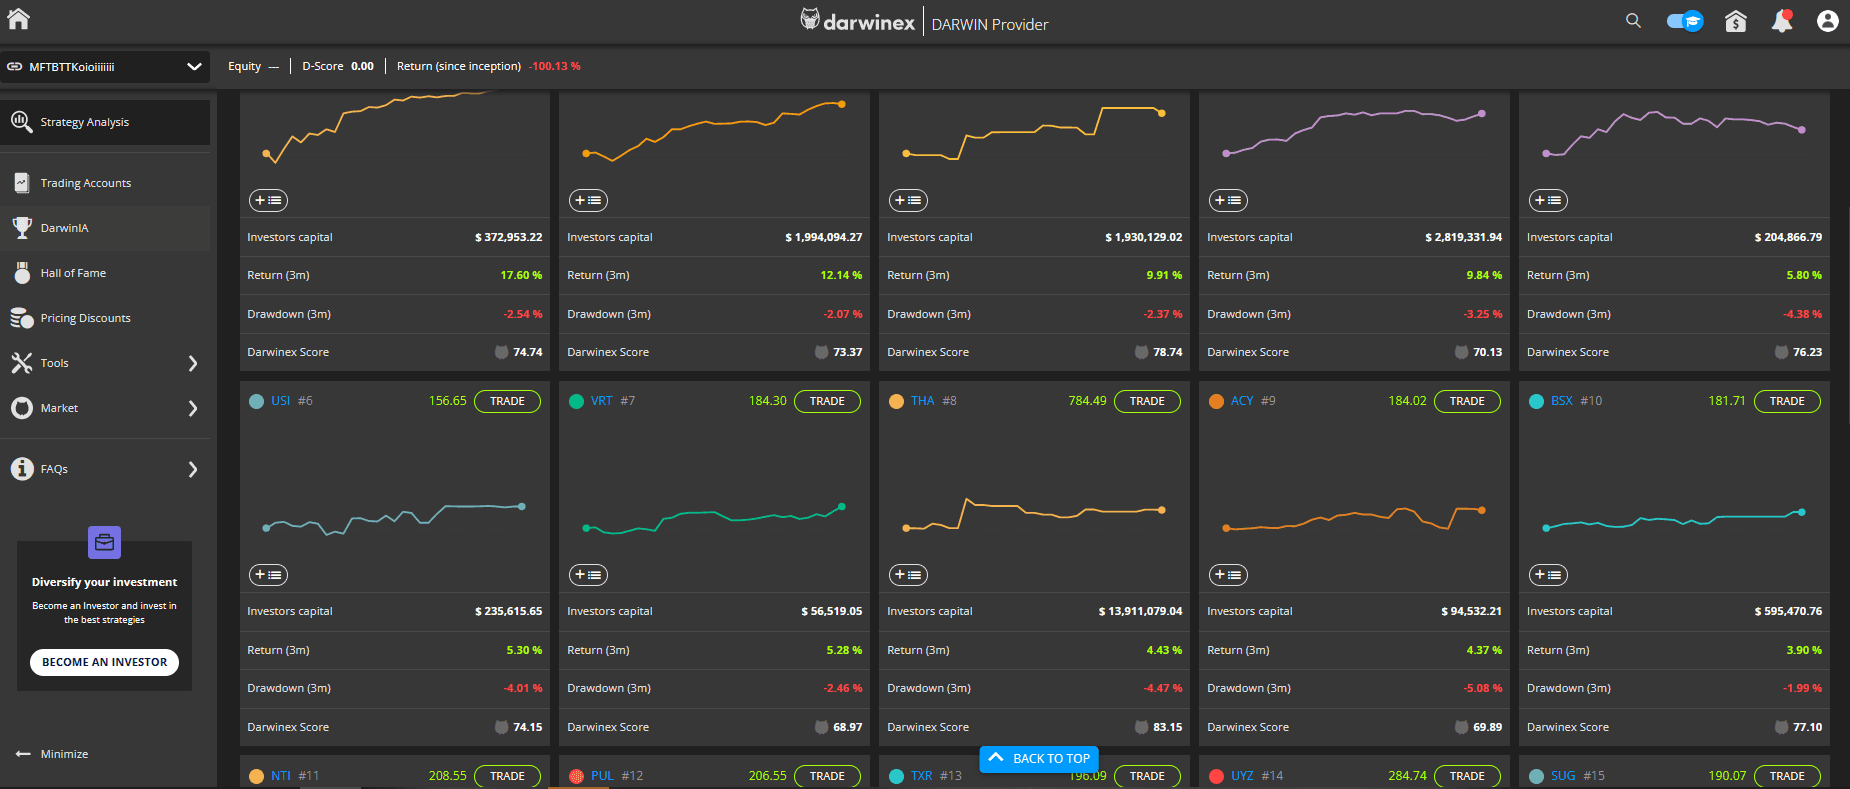The width and height of the screenshot is (1850, 789).
Task: Click add-to-list icon on the $372,953.22 capital card
Action: pyautogui.click(x=268, y=201)
